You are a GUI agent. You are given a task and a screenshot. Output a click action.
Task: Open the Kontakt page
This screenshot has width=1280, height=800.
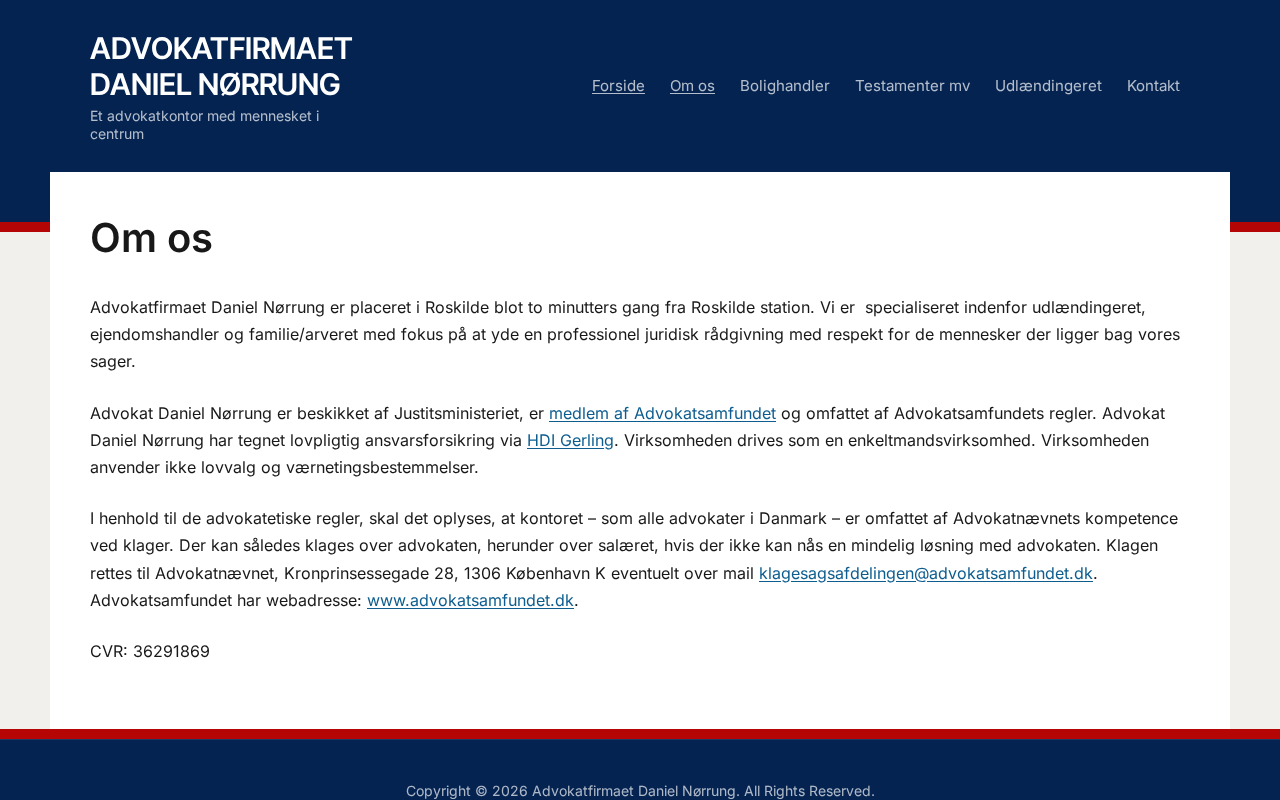pyautogui.click(x=1153, y=86)
